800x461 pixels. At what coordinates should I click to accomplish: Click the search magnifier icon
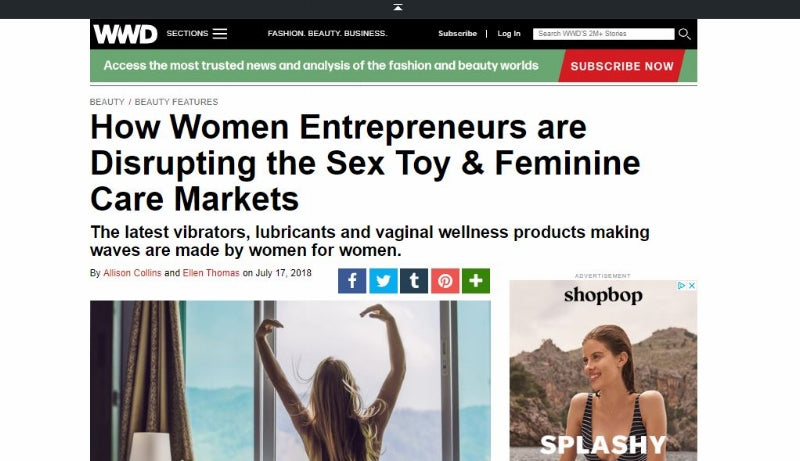[x=685, y=34]
